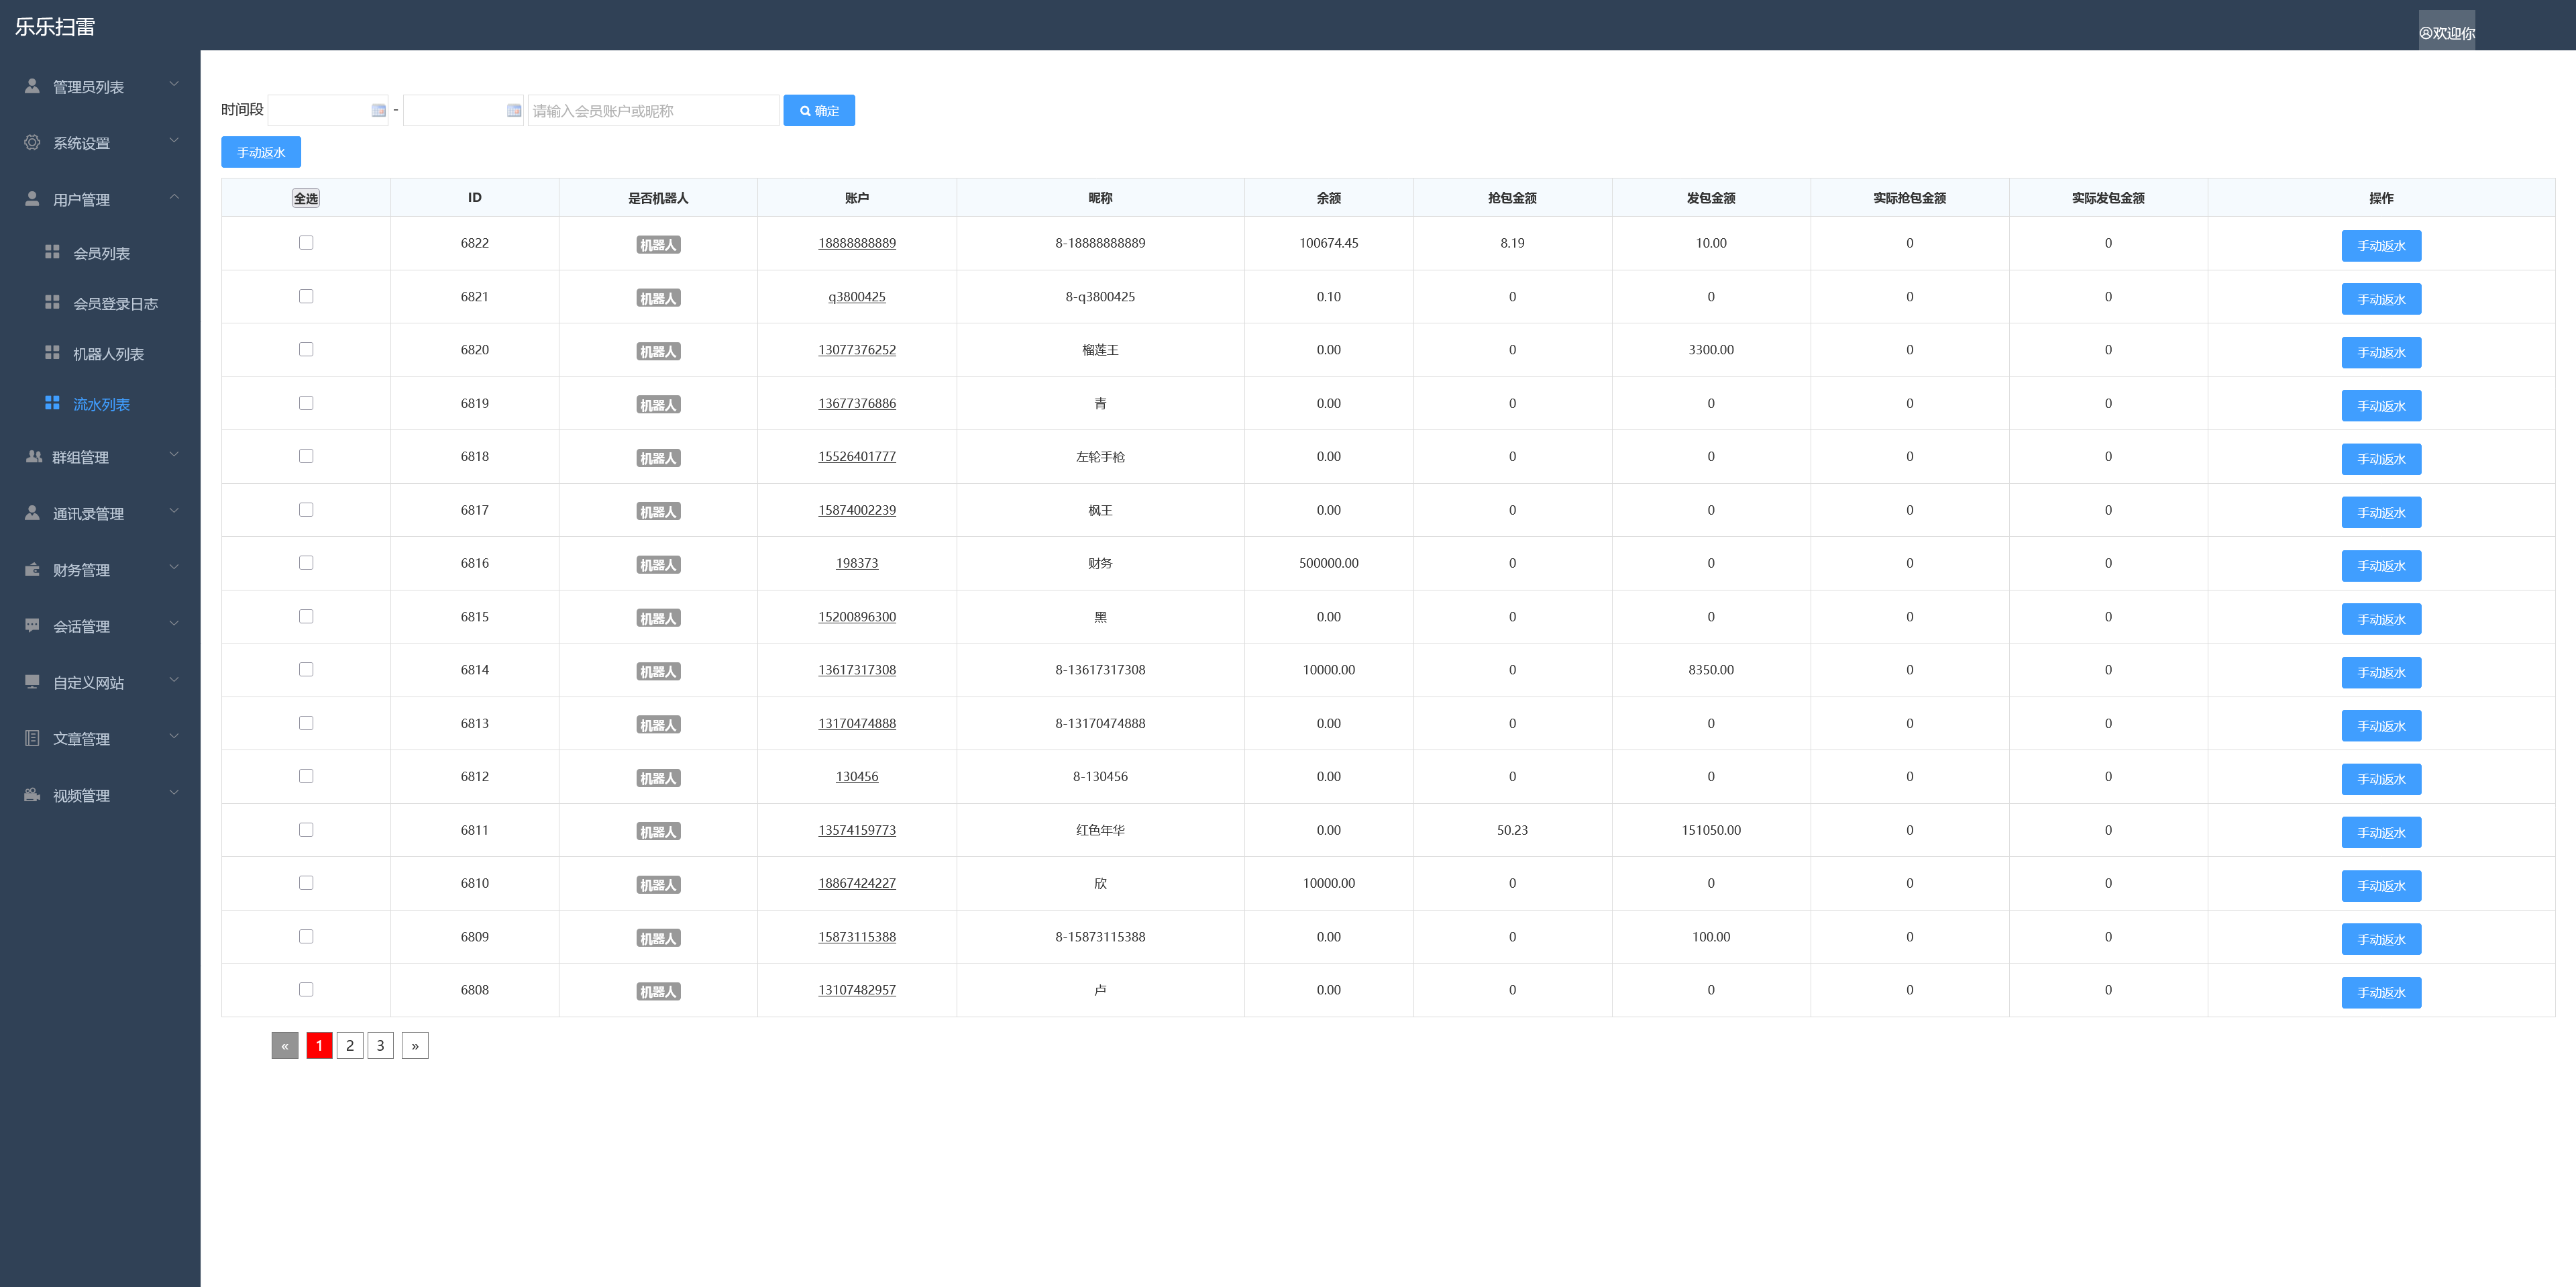This screenshot has width=2576, height=1287.
Task: Expand the 群组管理 menu chevron
Action: point(174,455)
